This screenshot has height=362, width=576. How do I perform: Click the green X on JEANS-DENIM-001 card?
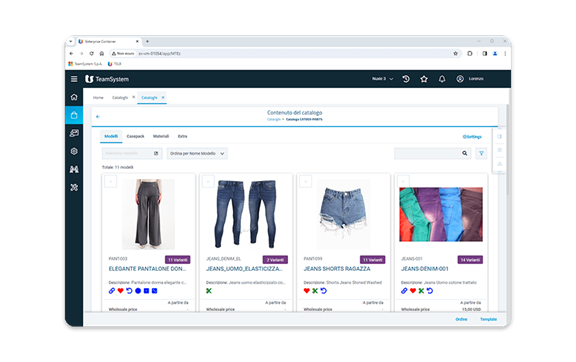coord(421,291)
